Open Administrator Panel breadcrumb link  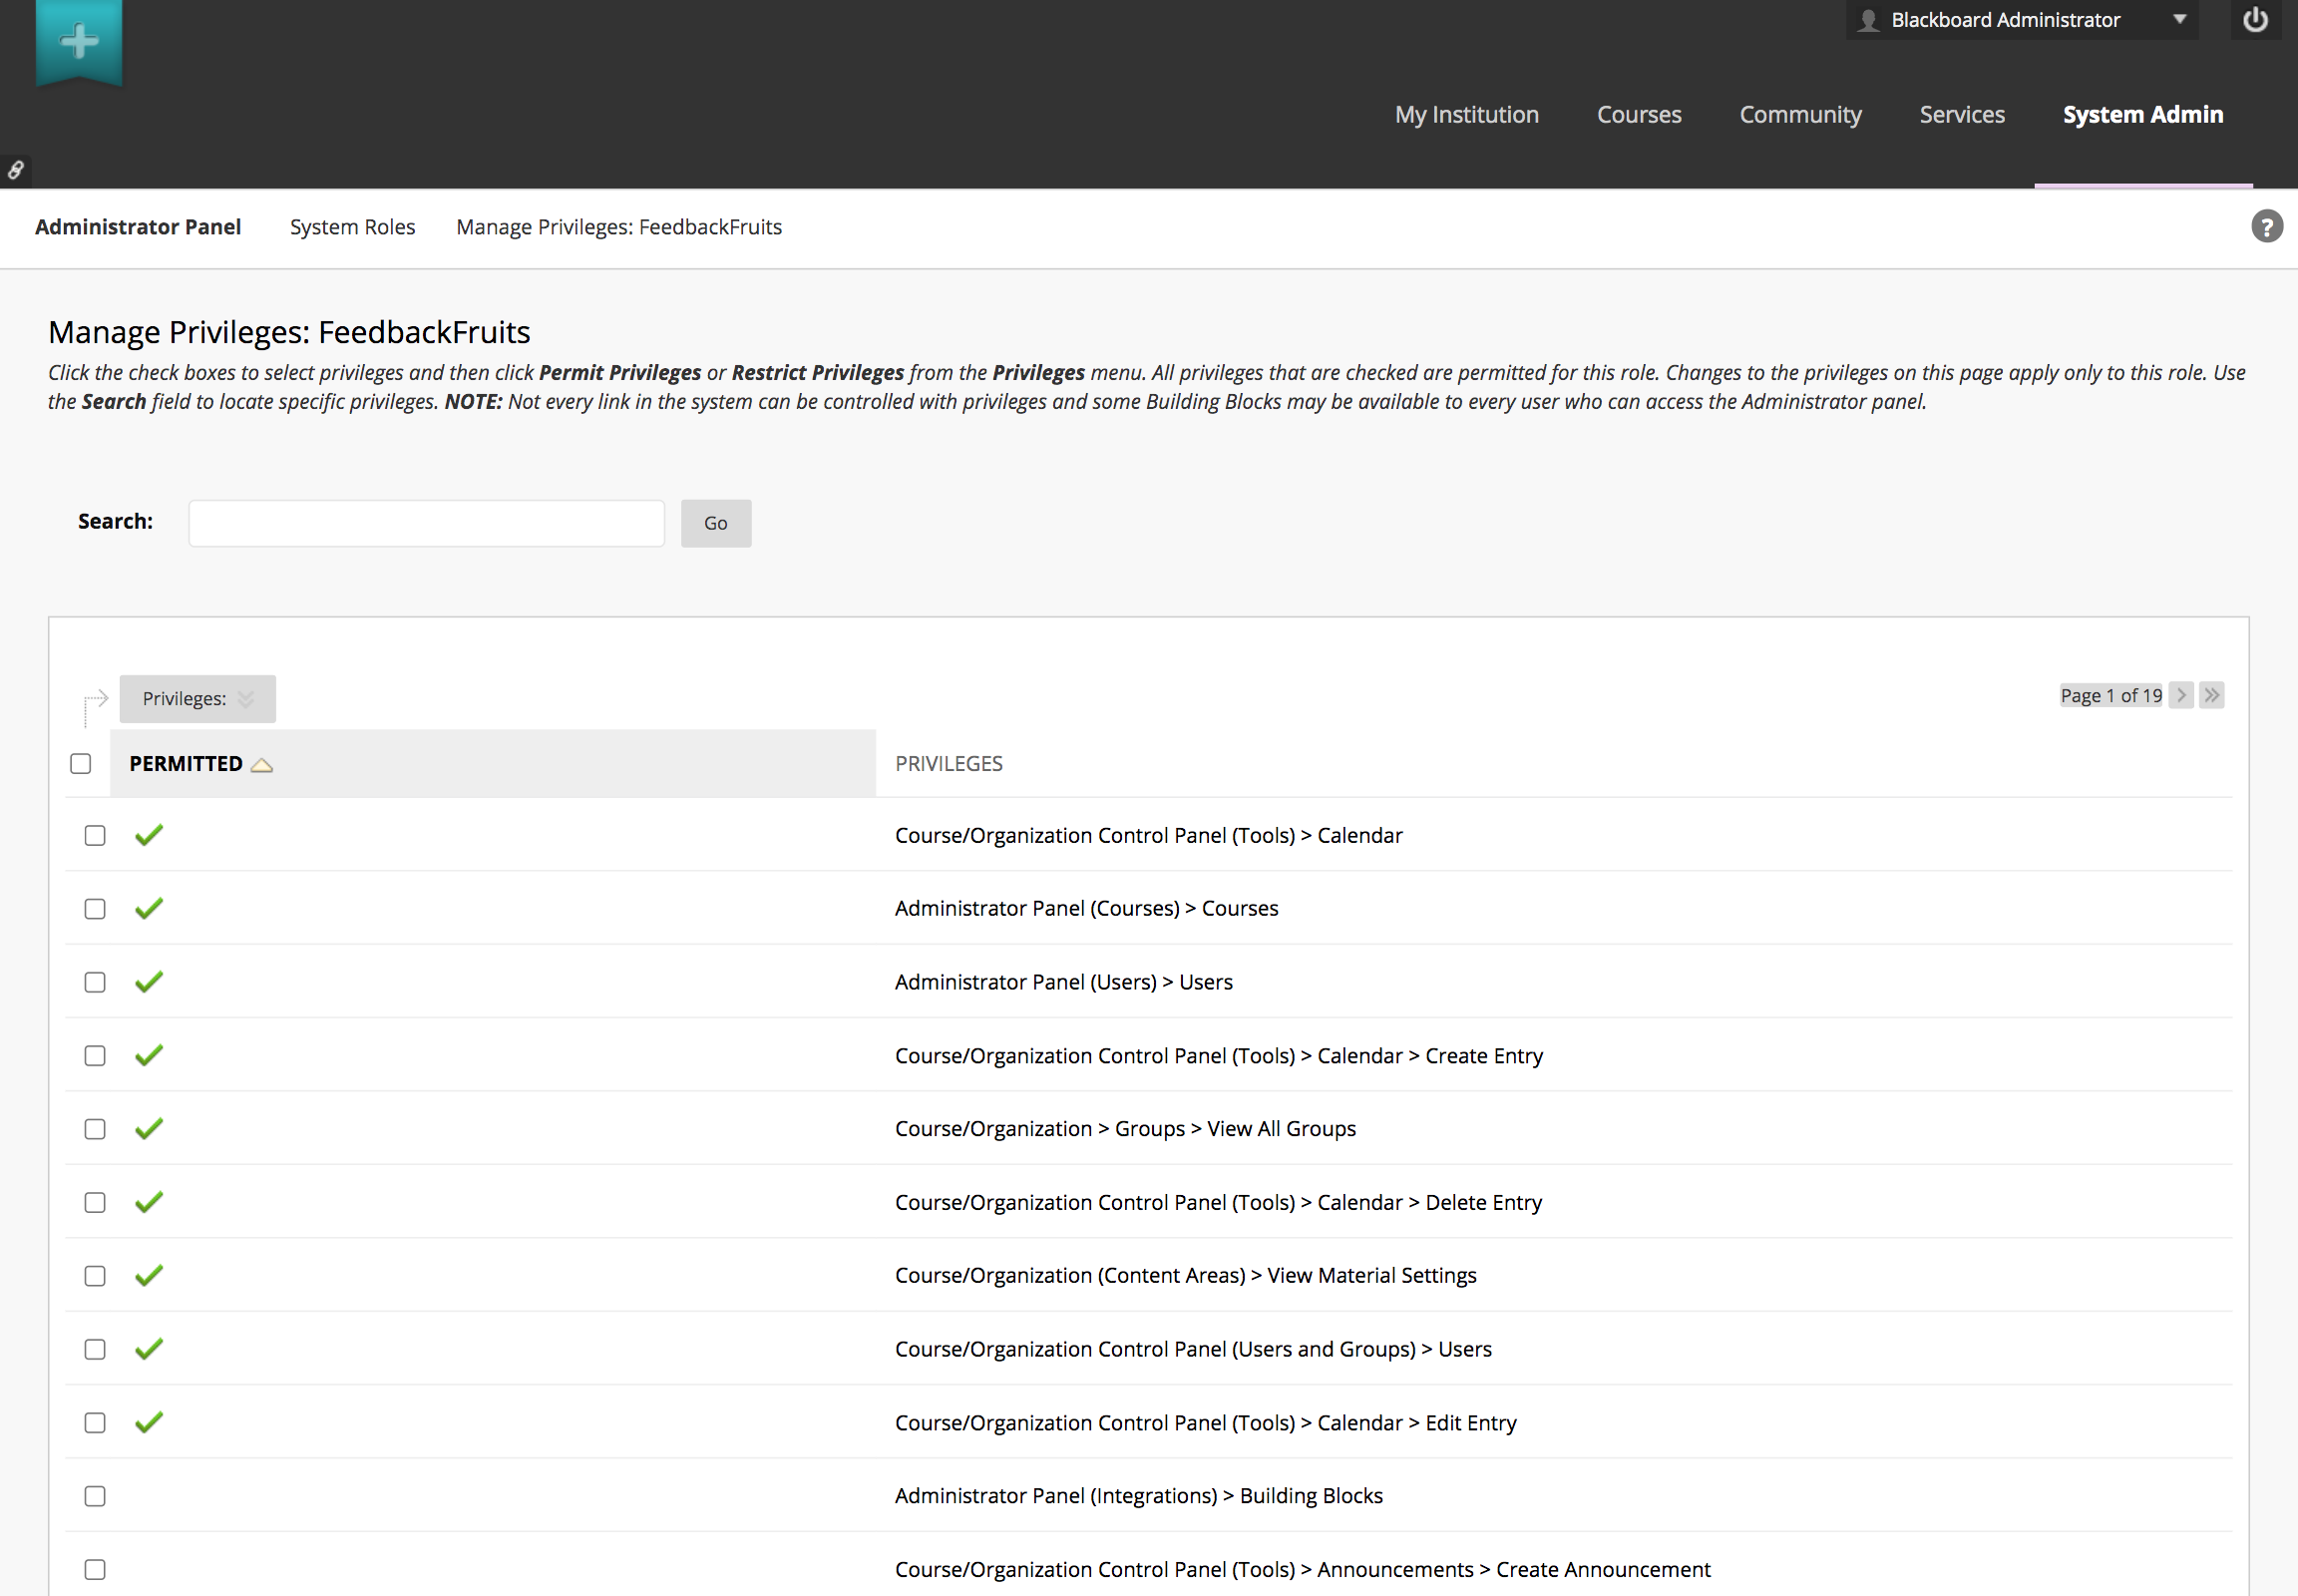pos(138,227)
